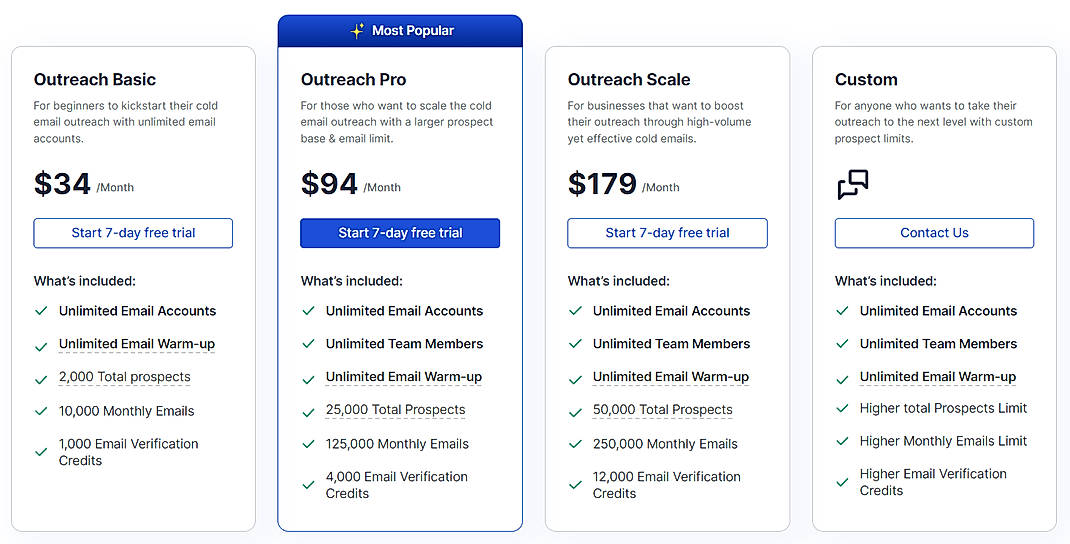Click the $94 /Month price
The height and width of the screenshot is (544, 1070).
tap(350, 184)
